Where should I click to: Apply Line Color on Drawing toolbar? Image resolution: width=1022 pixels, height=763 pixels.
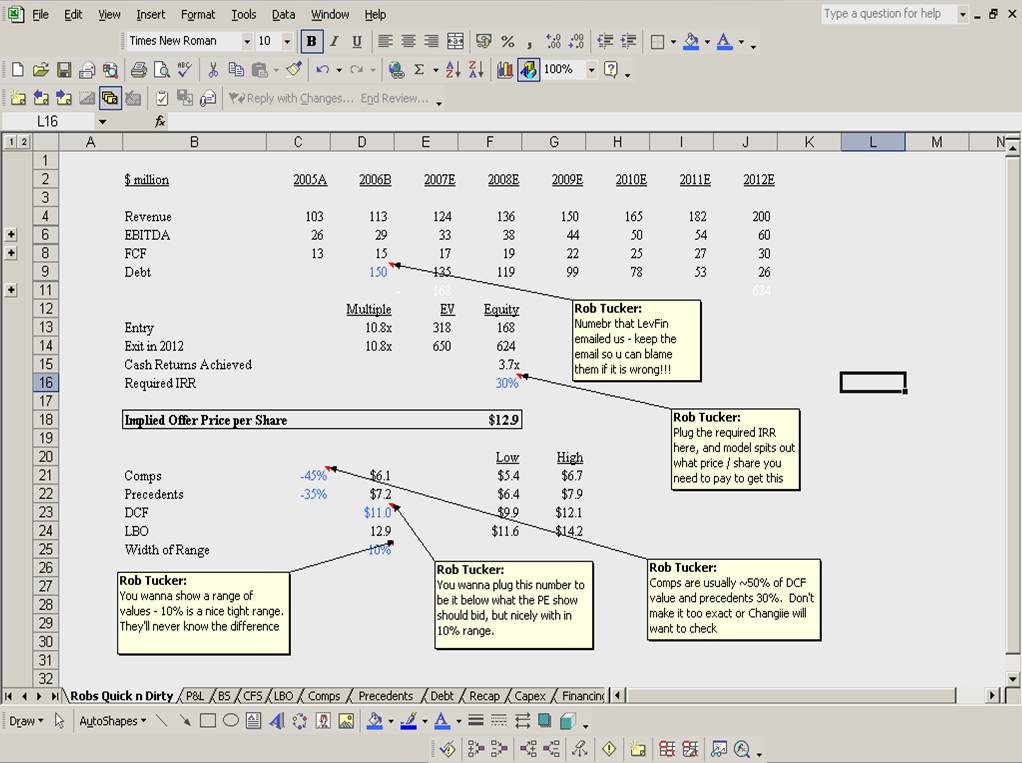click(x=409, y=721)
